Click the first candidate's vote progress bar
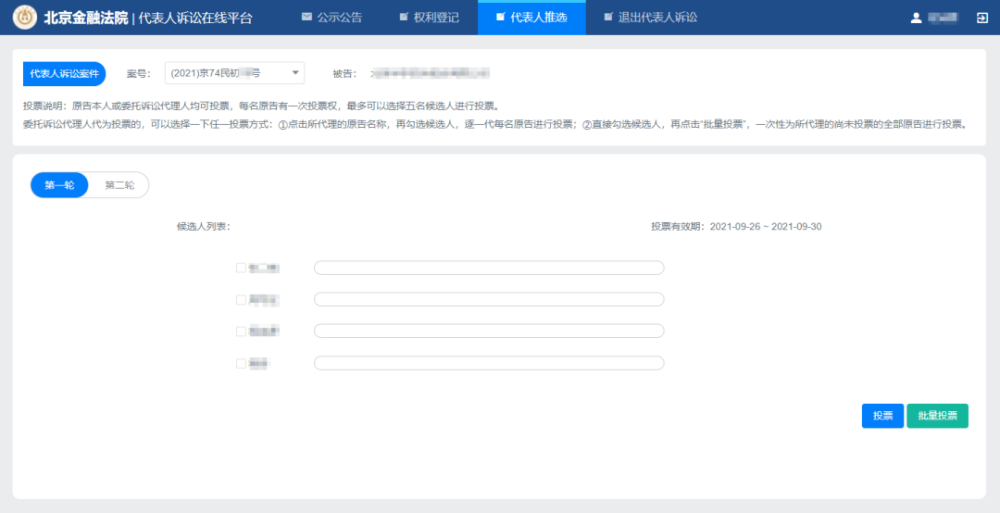 (489, 267)
